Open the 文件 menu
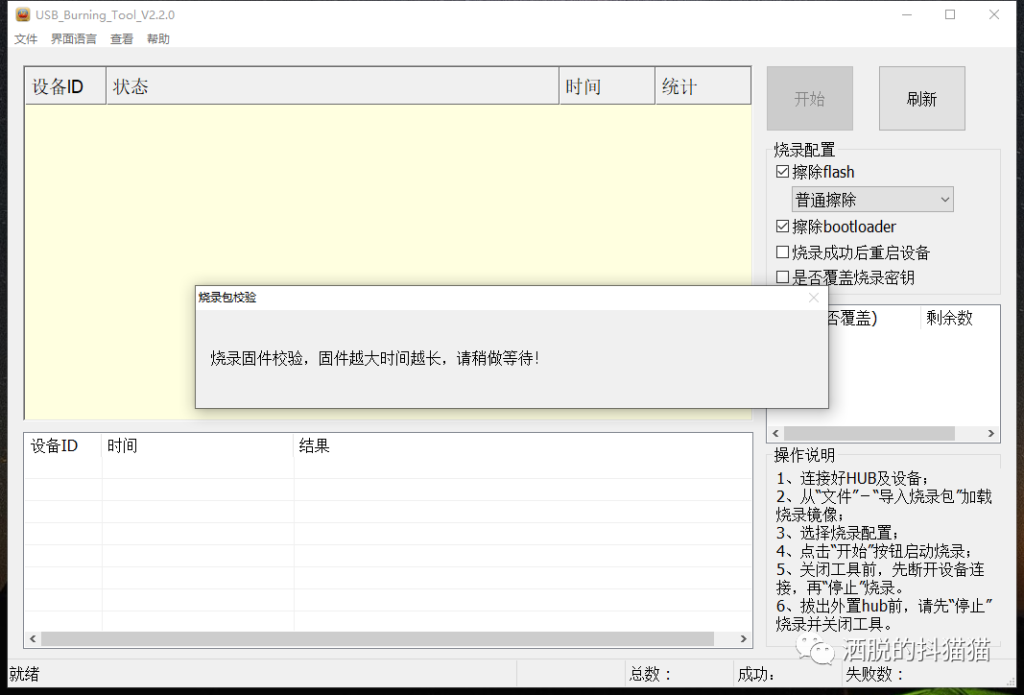The width and height of the screenshot is (1024, 695). [26, 39]
